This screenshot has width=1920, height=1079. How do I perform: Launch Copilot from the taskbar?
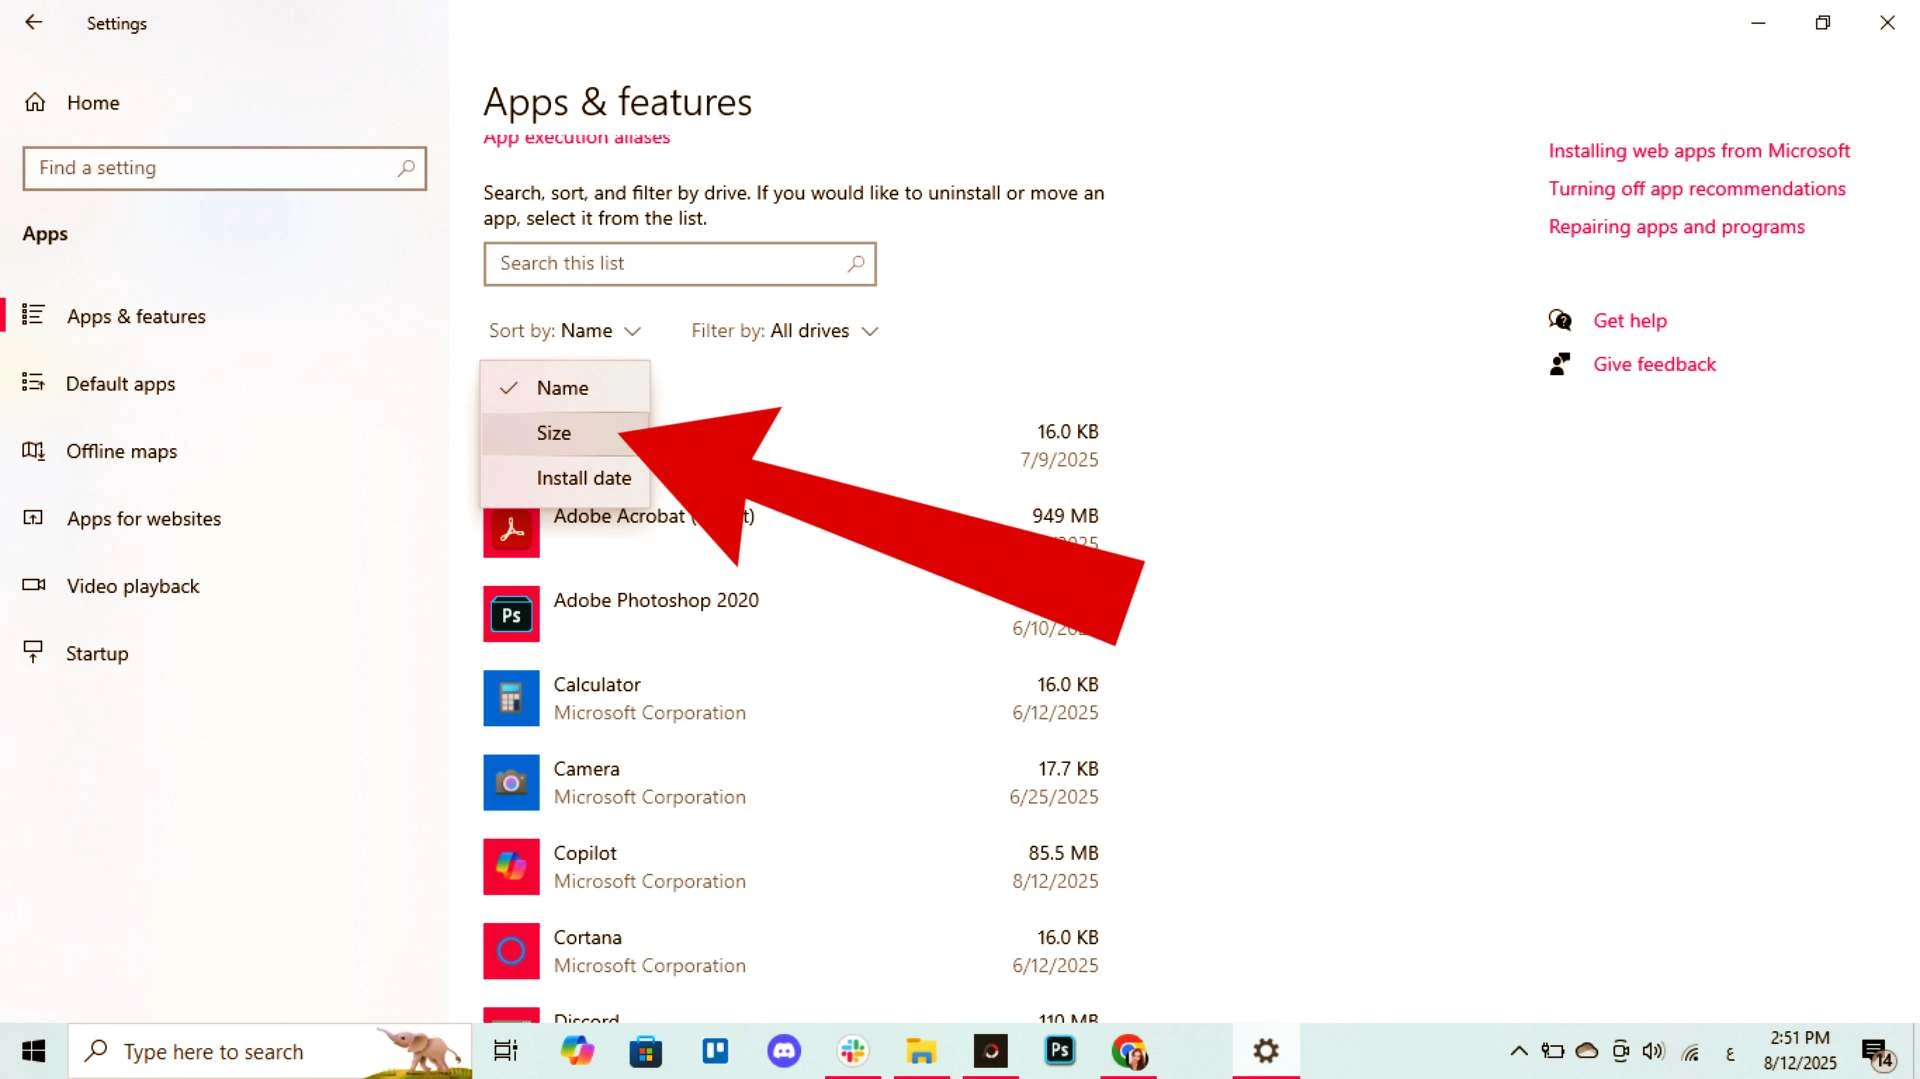click(577, 1051)
